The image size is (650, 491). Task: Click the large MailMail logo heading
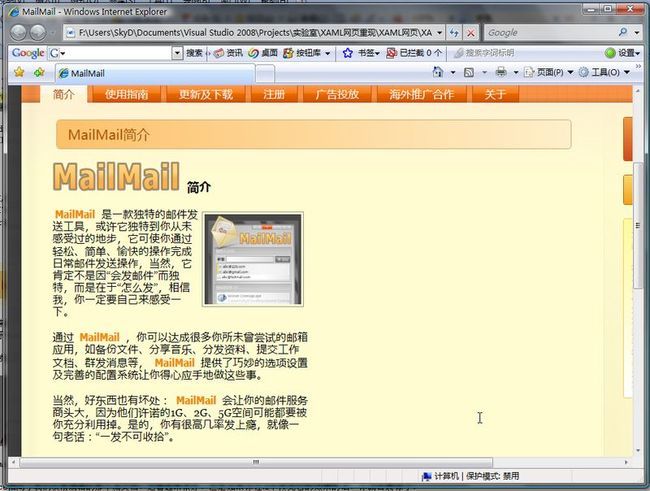tap(116, 177)
